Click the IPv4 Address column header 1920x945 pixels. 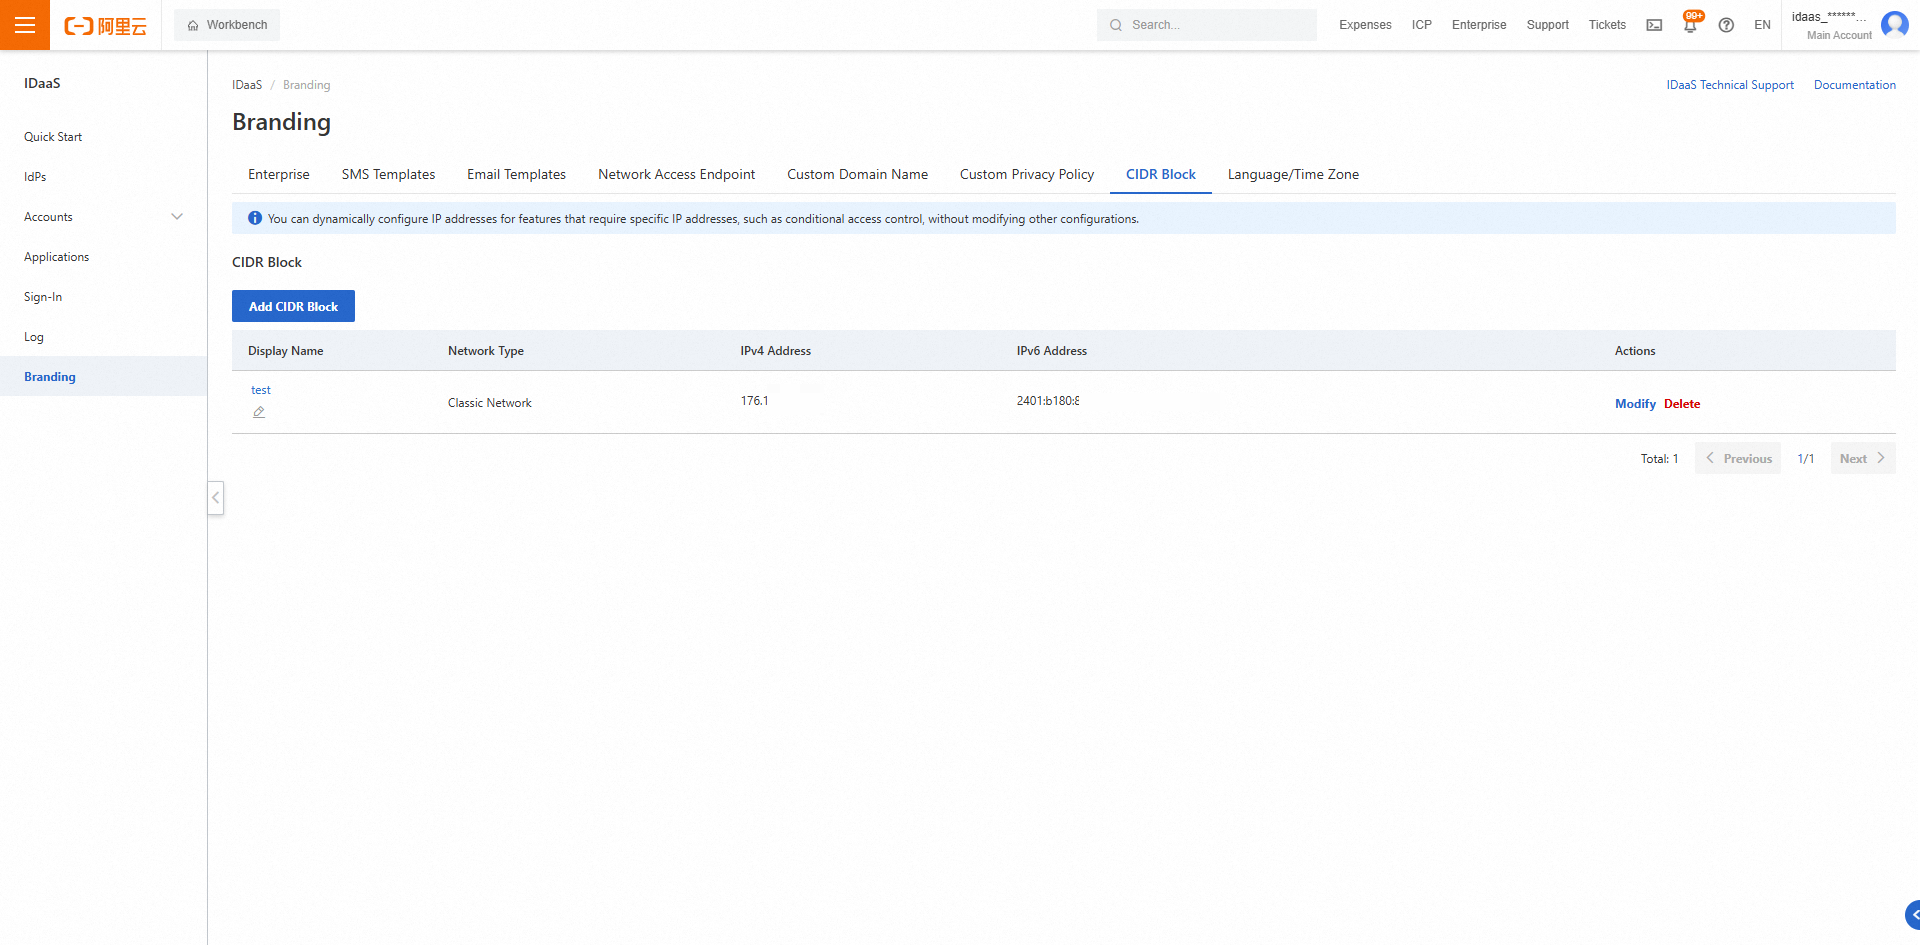(776, 351)
